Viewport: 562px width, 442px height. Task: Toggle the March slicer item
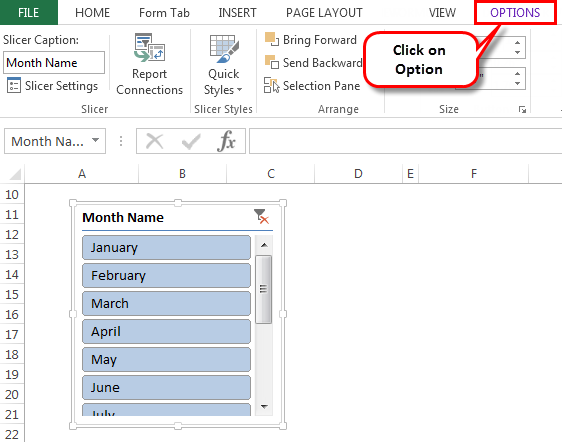click(x=166, y=303)
